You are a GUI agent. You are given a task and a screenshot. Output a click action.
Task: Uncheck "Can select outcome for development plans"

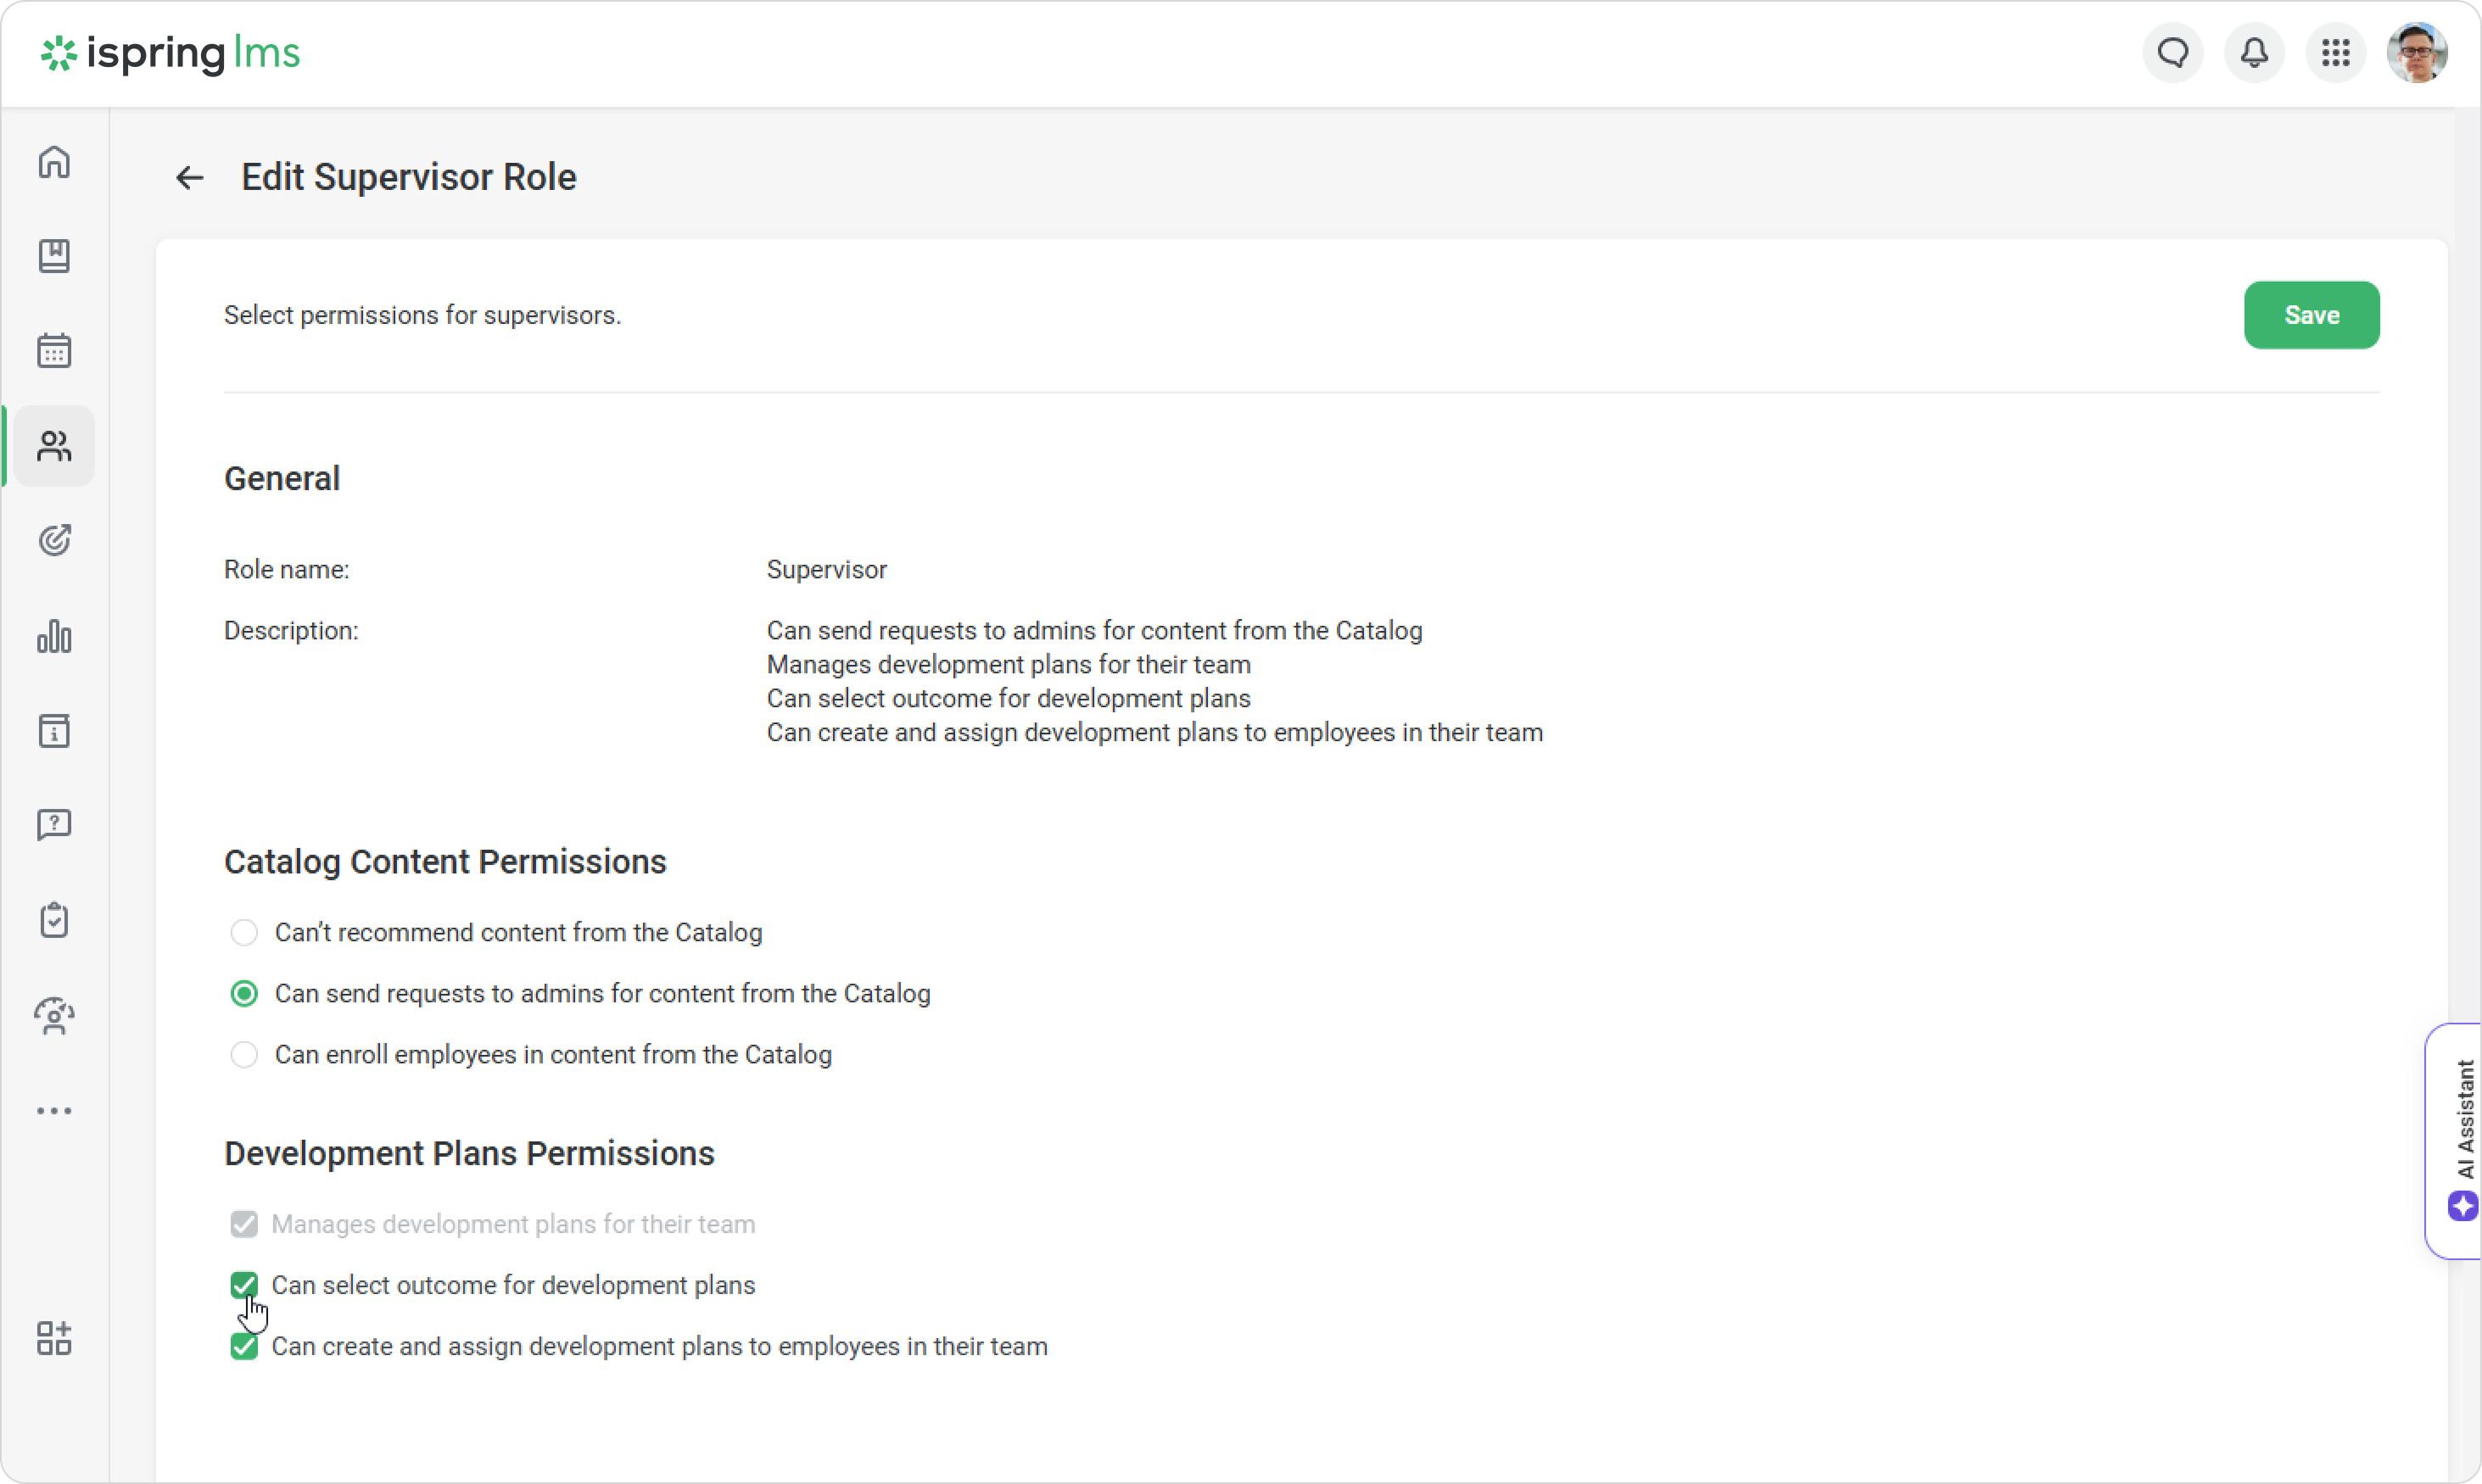pyautogui.click(x=244, y=1285)
